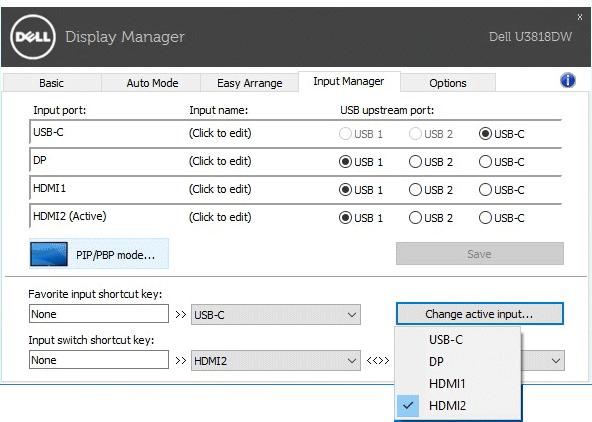Click the PIP/PBP monitor thumbnail icon

click(x=49, y=254)
